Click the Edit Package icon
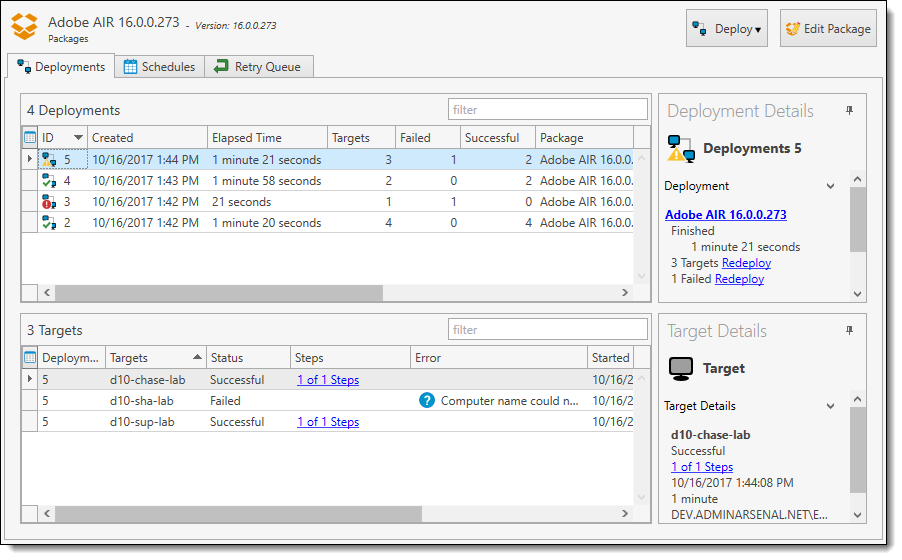Image resolution: width=902 pixels, height=560 pixels. click(793, 29)
